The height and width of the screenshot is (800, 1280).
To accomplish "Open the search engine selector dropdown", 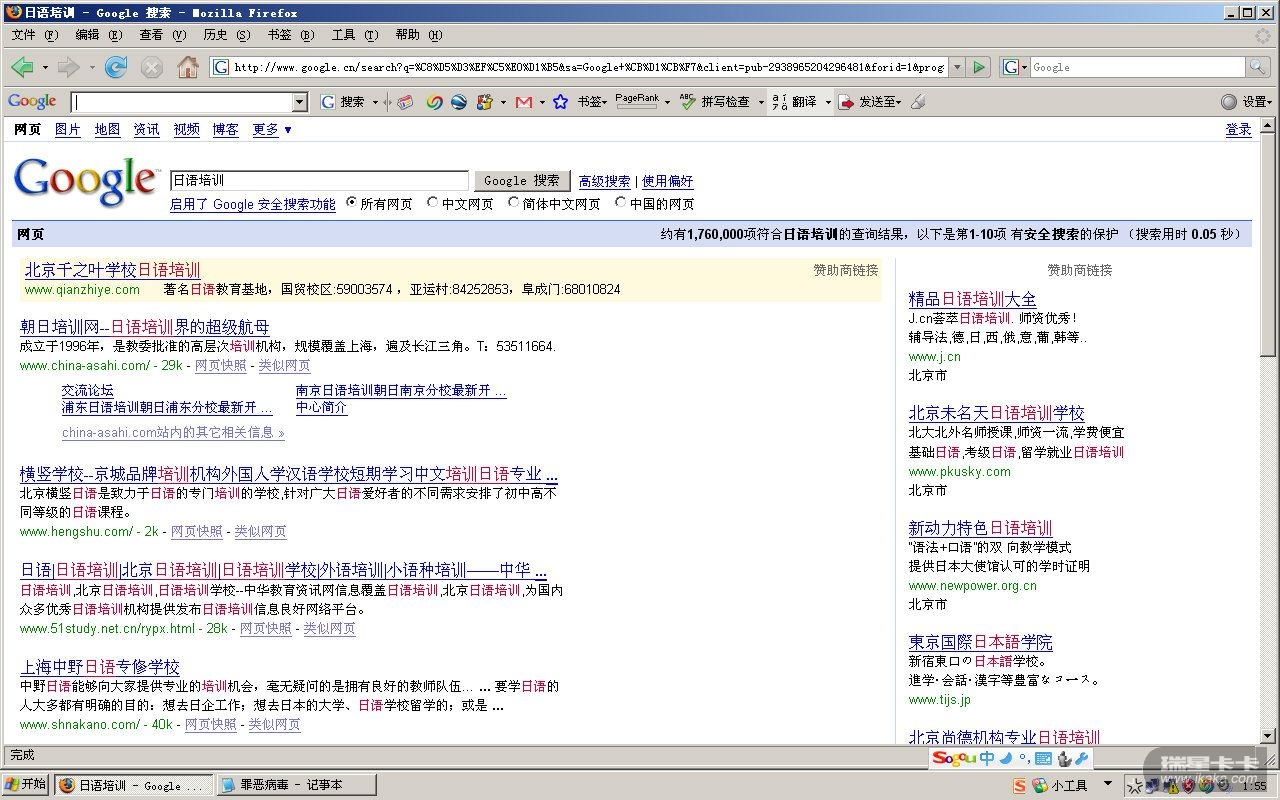I will tap(1015, 67).
